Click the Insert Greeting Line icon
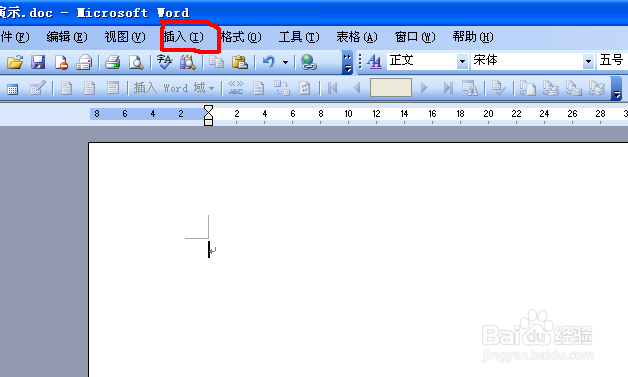Image resolution: width=628 pixels, height=377 pixels. tap(90, 88)
